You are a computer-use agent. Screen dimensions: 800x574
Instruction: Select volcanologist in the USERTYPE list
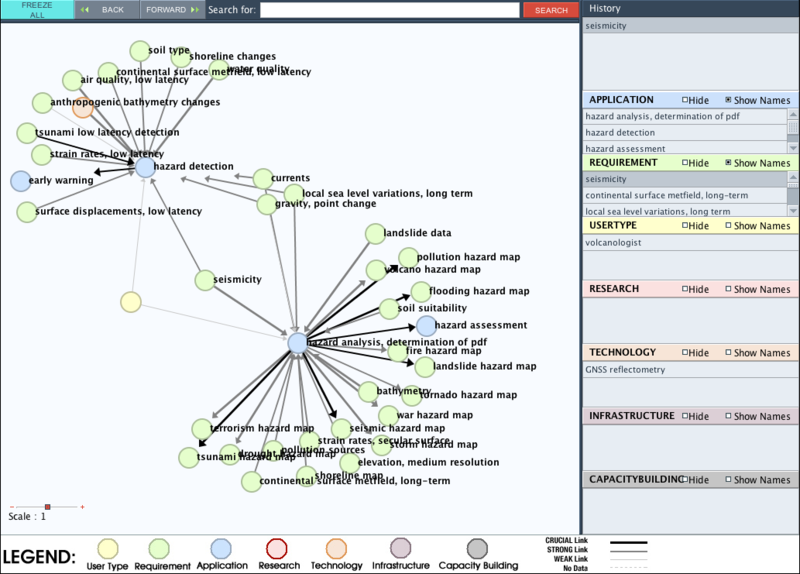click(615, 242)
